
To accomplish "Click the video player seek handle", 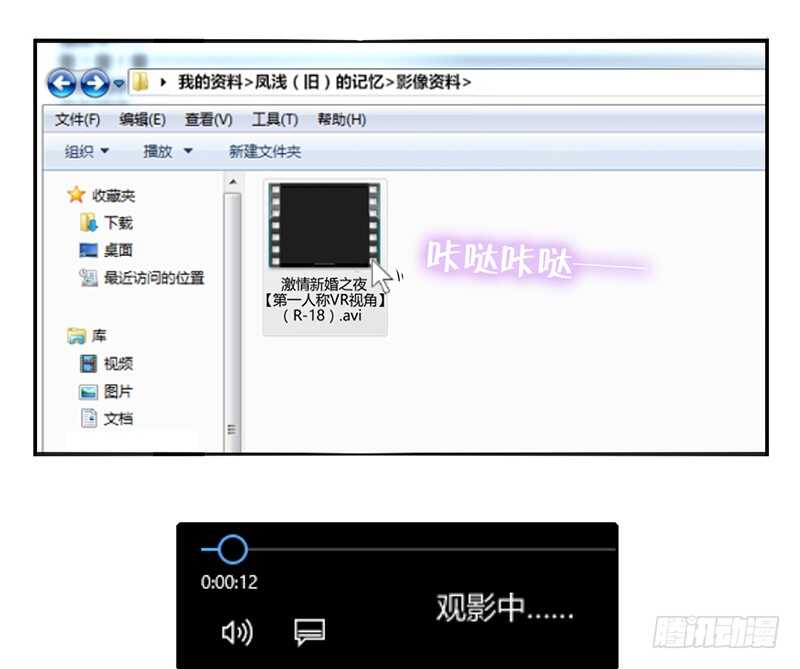I will pyautogui.click(x=233, y=549).
